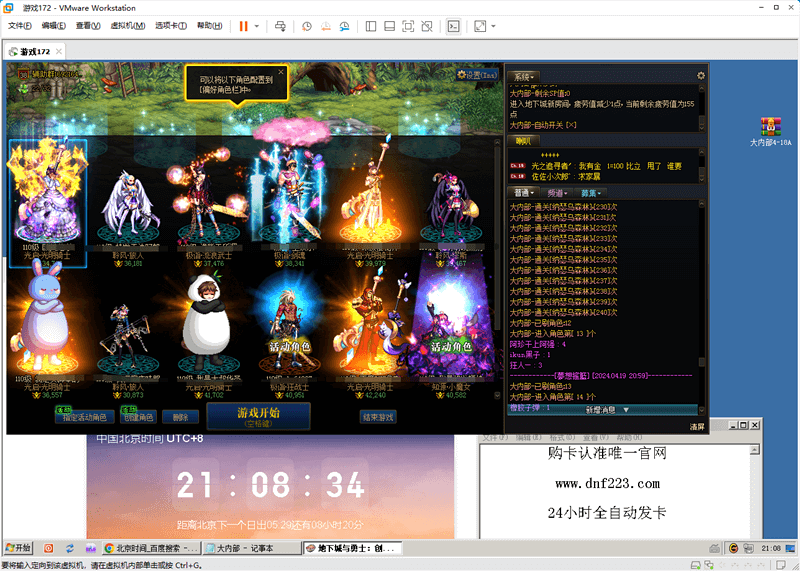Screen dimensions: 800x571
Task: Click the VMware status bar network adapter icon
Action: (710, 565)
